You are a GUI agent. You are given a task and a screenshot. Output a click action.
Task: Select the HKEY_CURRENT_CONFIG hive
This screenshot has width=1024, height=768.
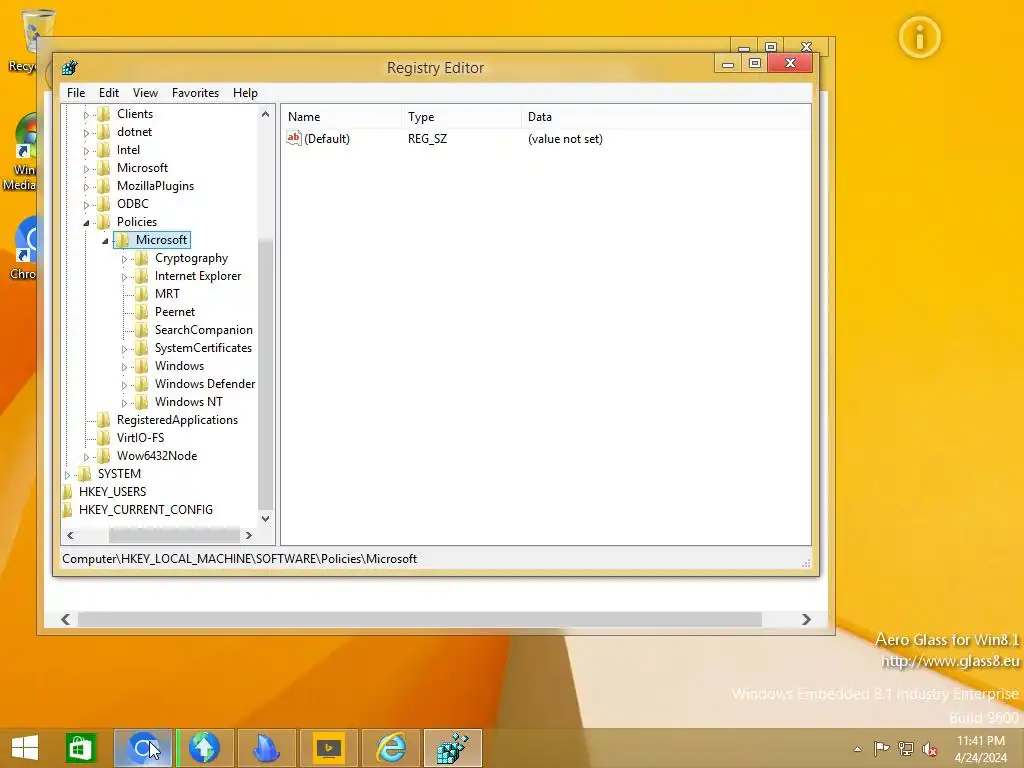pyautogui.click(x=146, y=509)
